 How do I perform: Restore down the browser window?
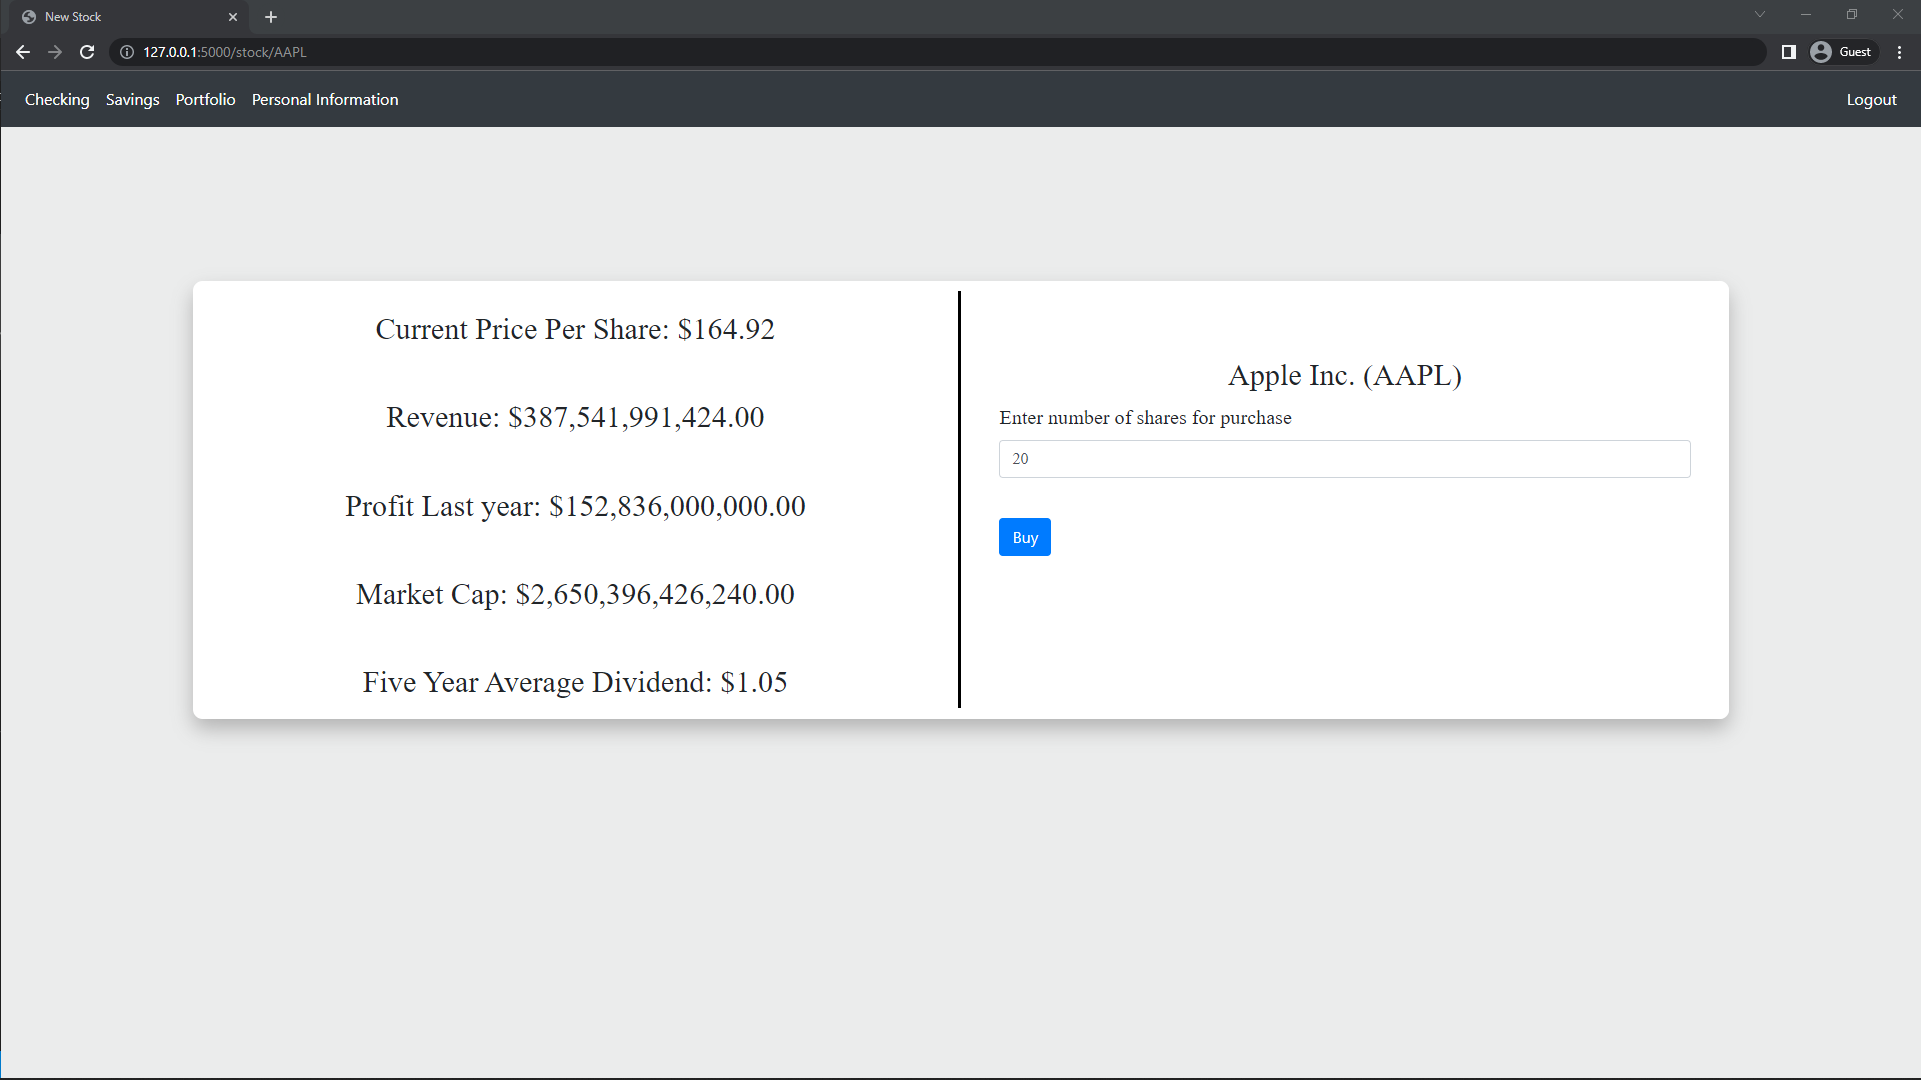point(1852,15)
